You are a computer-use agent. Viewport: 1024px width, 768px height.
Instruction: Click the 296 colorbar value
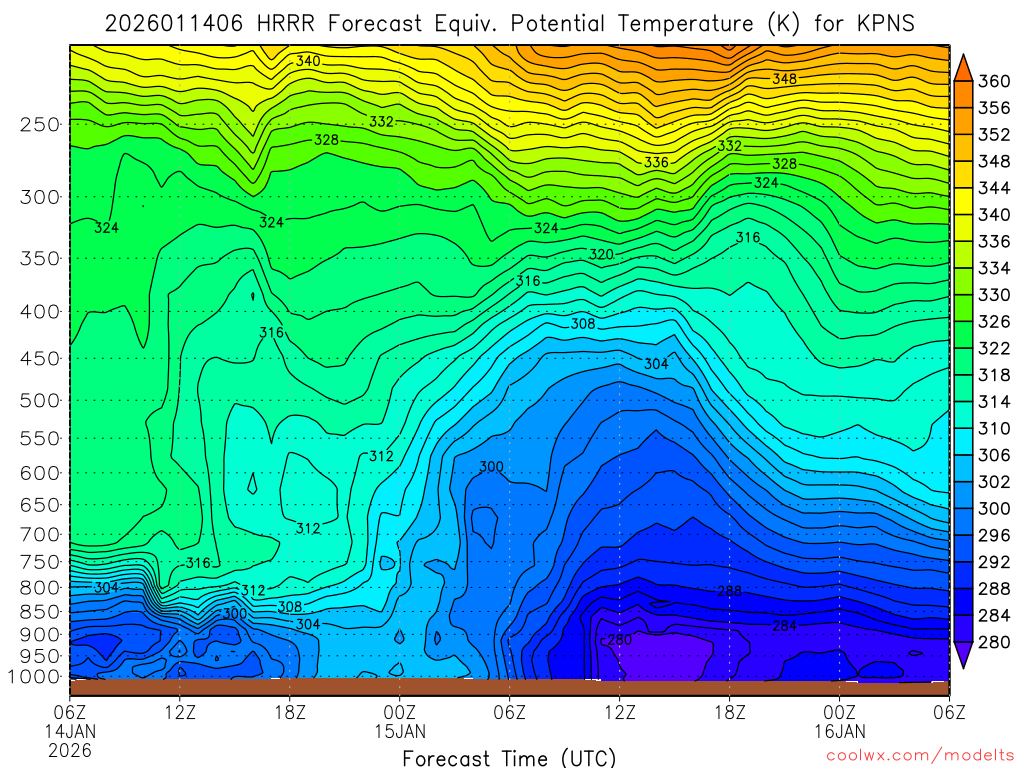[x=994, y=536]
